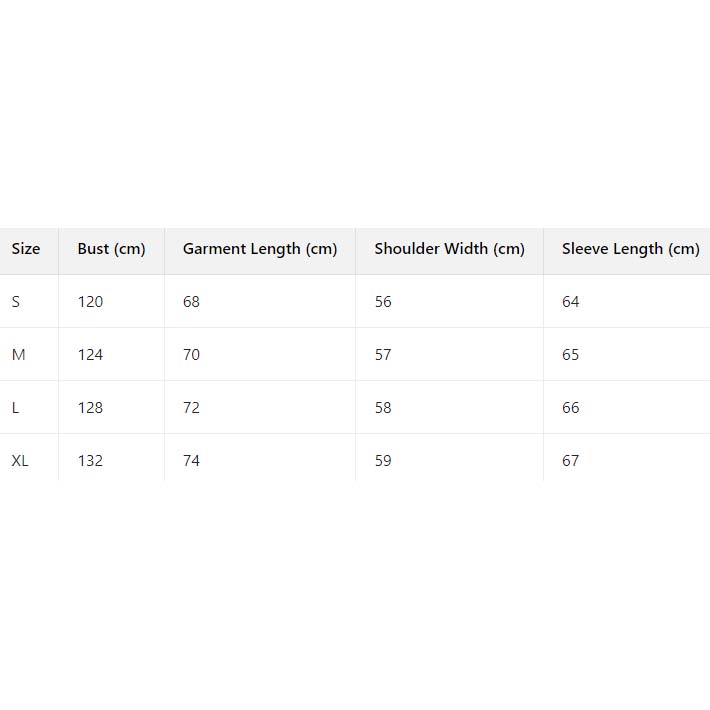
Task: Click the Sleeve Length (cm) header
Action: (630, 249)
